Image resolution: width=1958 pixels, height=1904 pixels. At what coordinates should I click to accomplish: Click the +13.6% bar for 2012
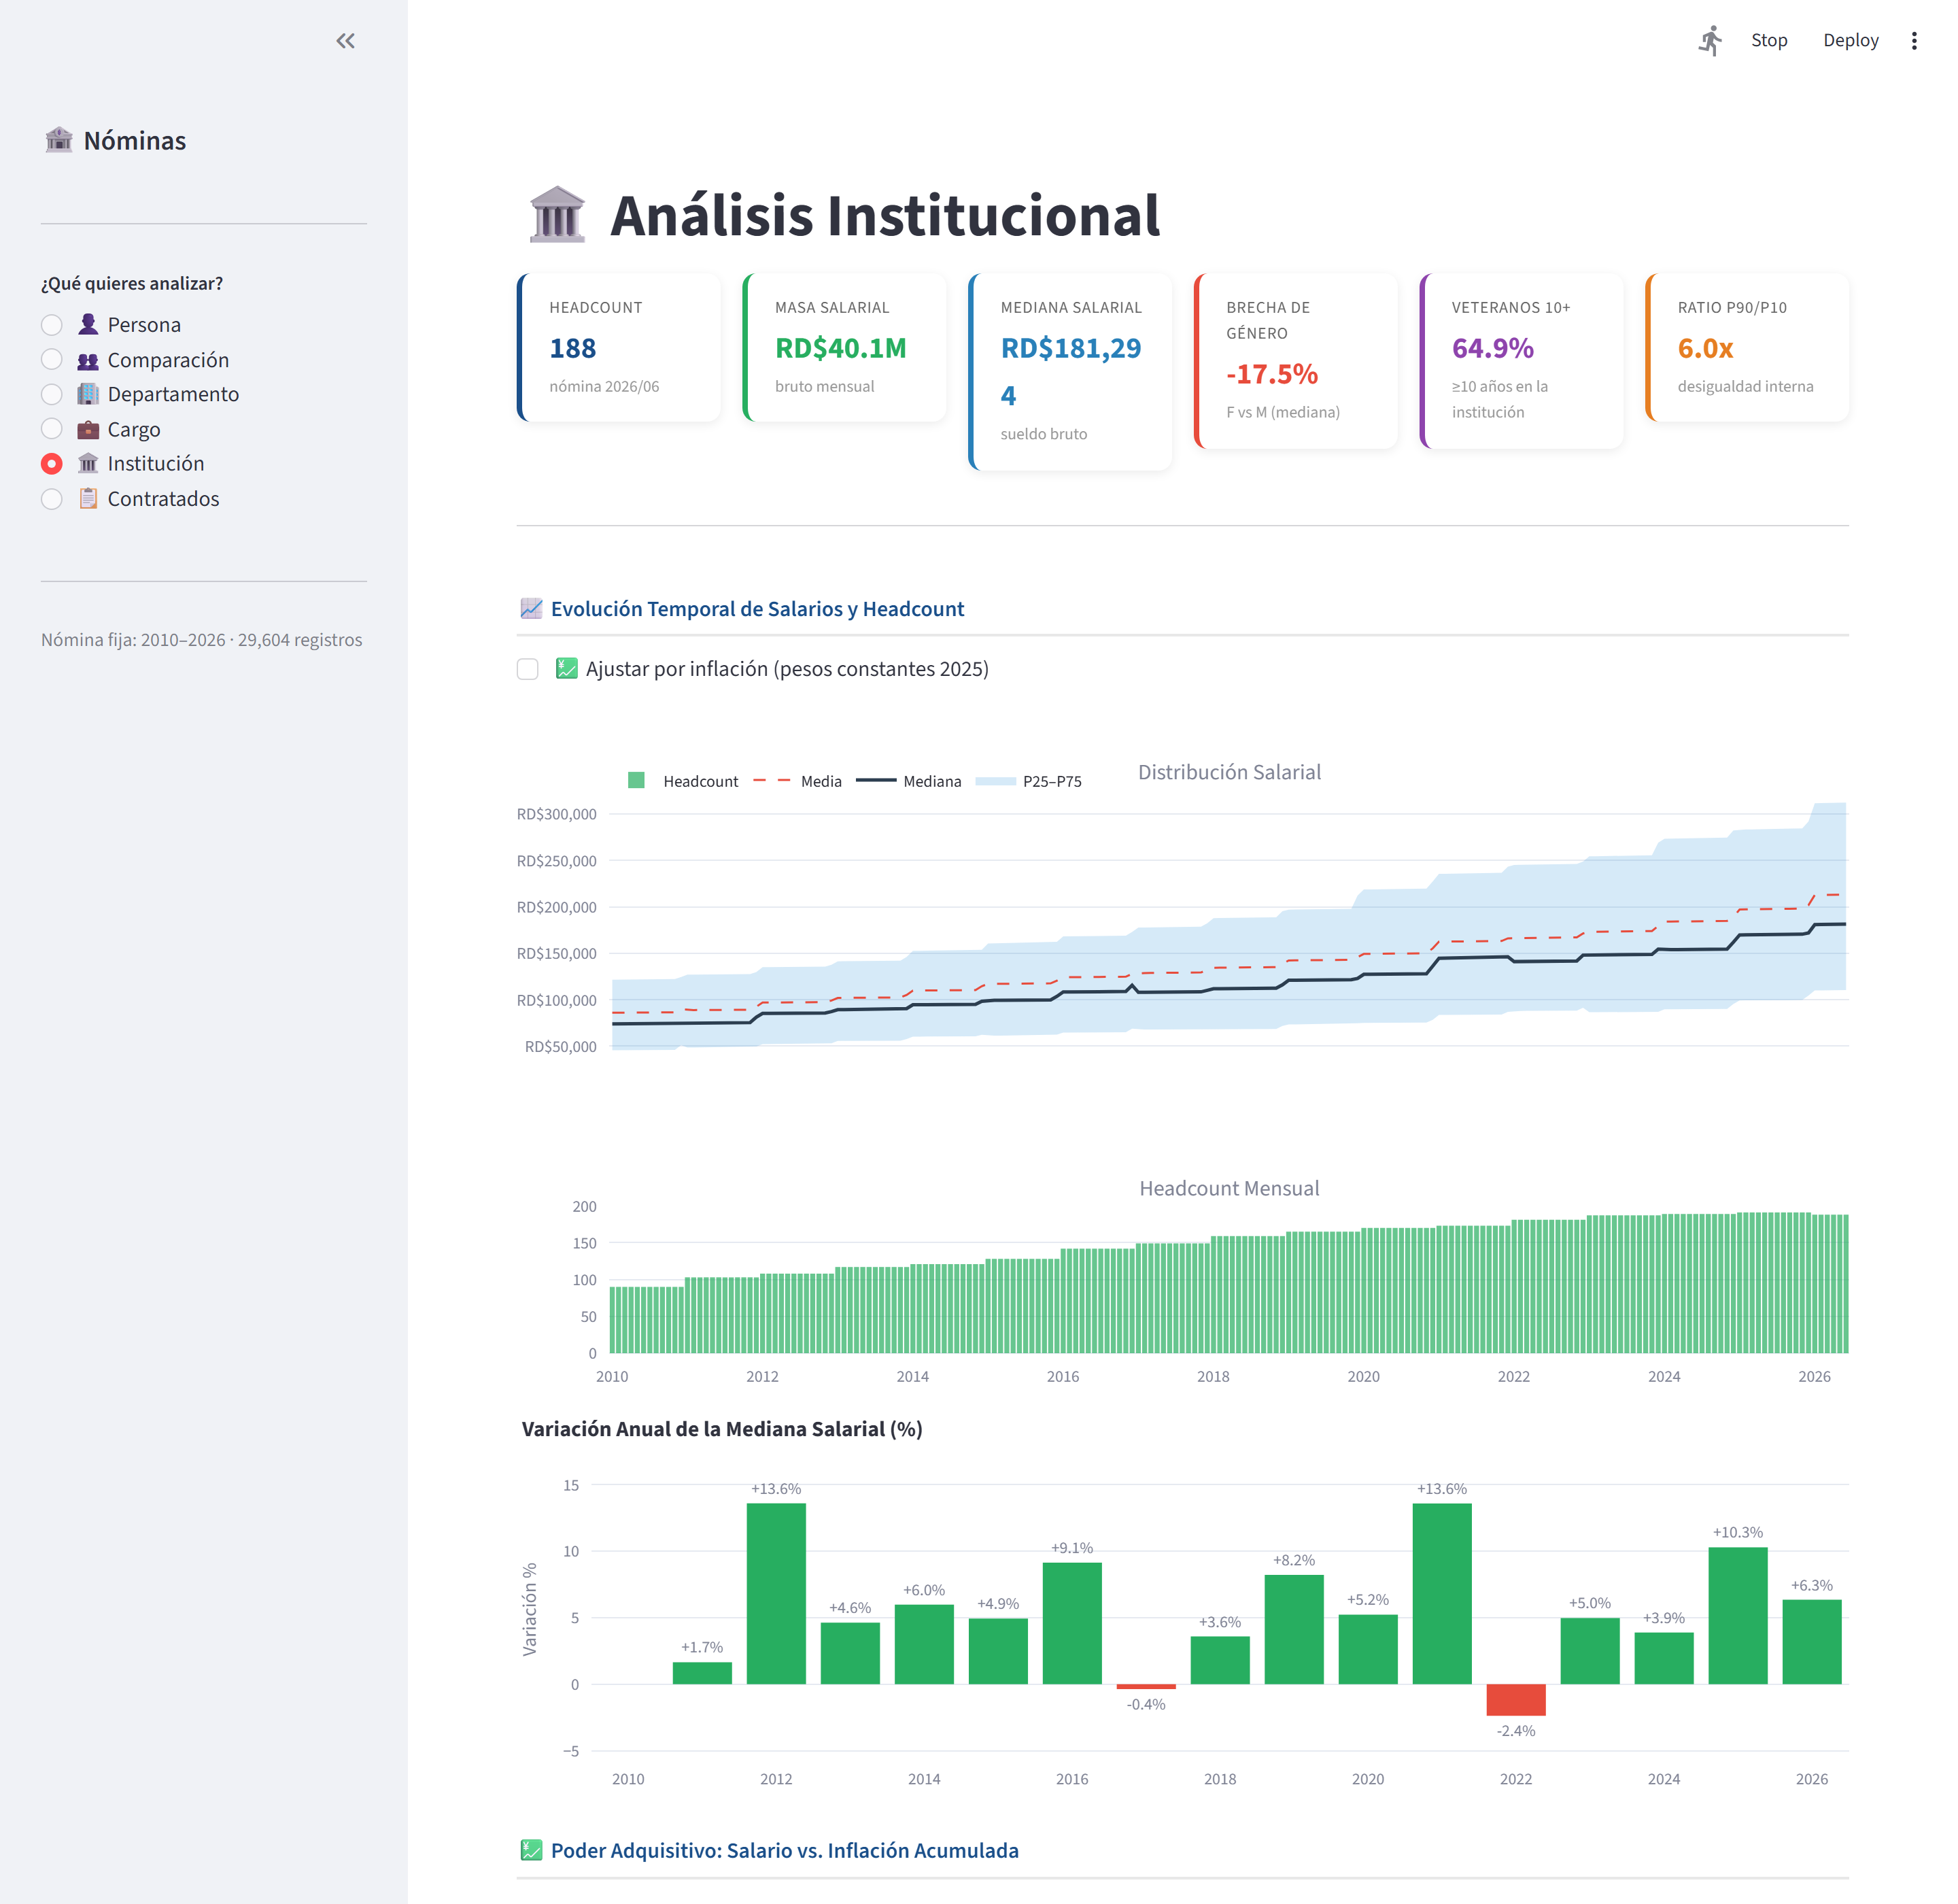coord(776,1593)
